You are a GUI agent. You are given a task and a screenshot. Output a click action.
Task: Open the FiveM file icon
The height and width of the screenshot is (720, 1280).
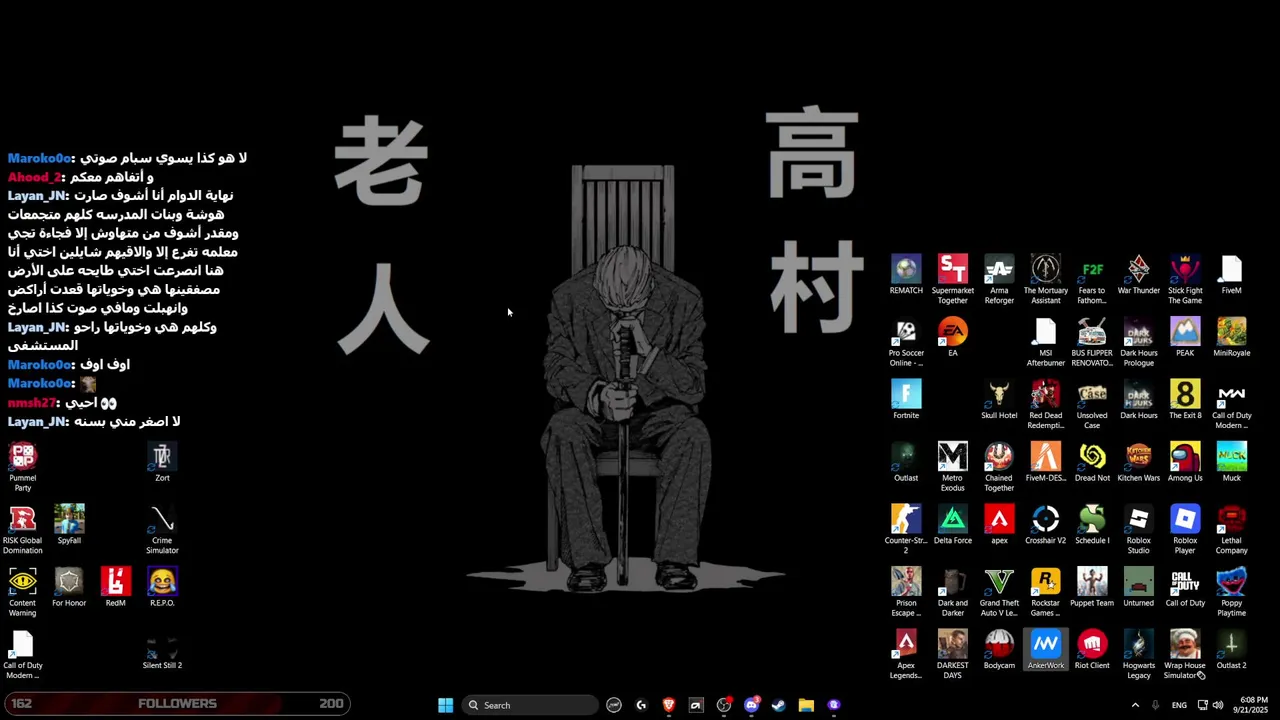click(1231, 275)
